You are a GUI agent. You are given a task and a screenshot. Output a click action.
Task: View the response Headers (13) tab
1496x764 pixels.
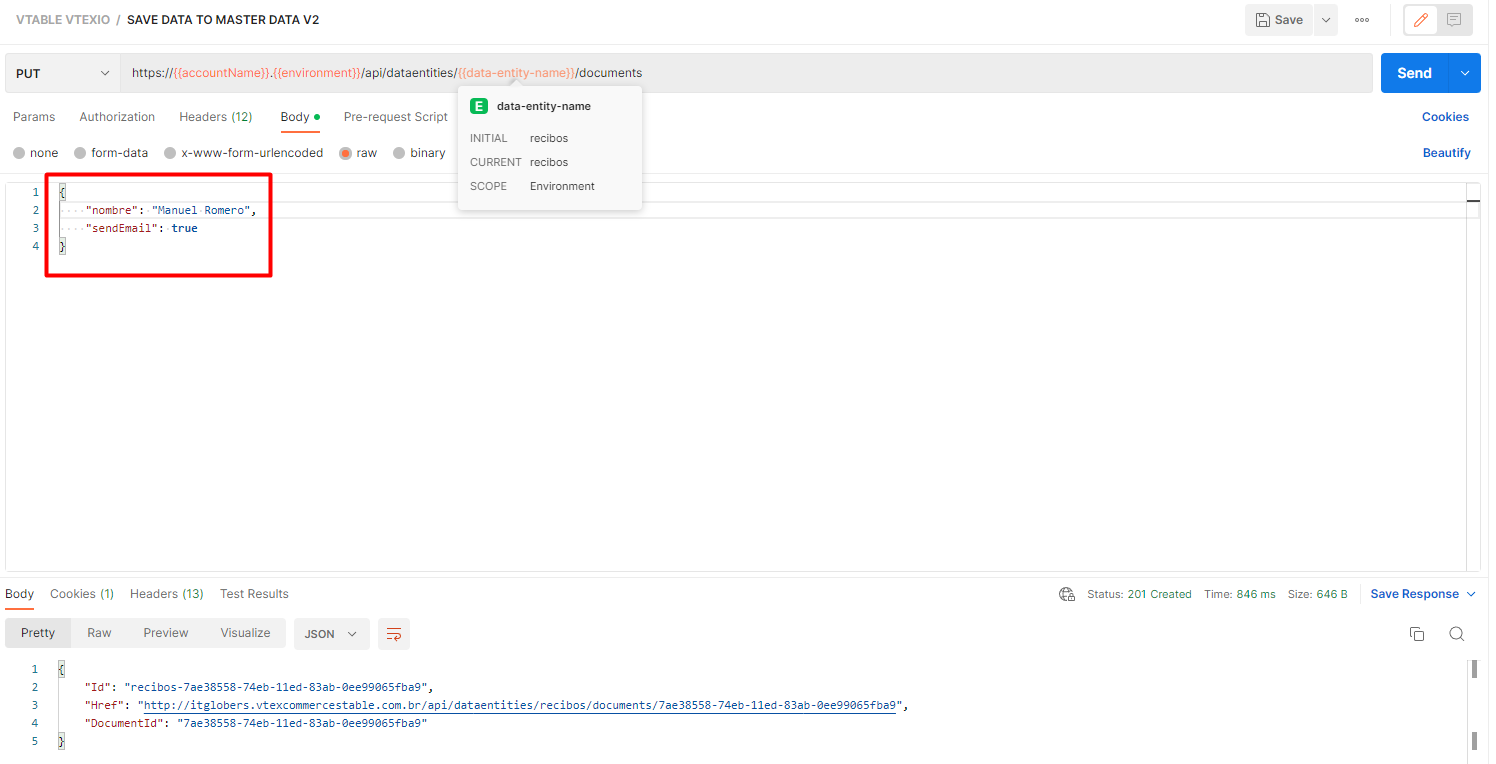pyautogui.click(x=166, y=594)
